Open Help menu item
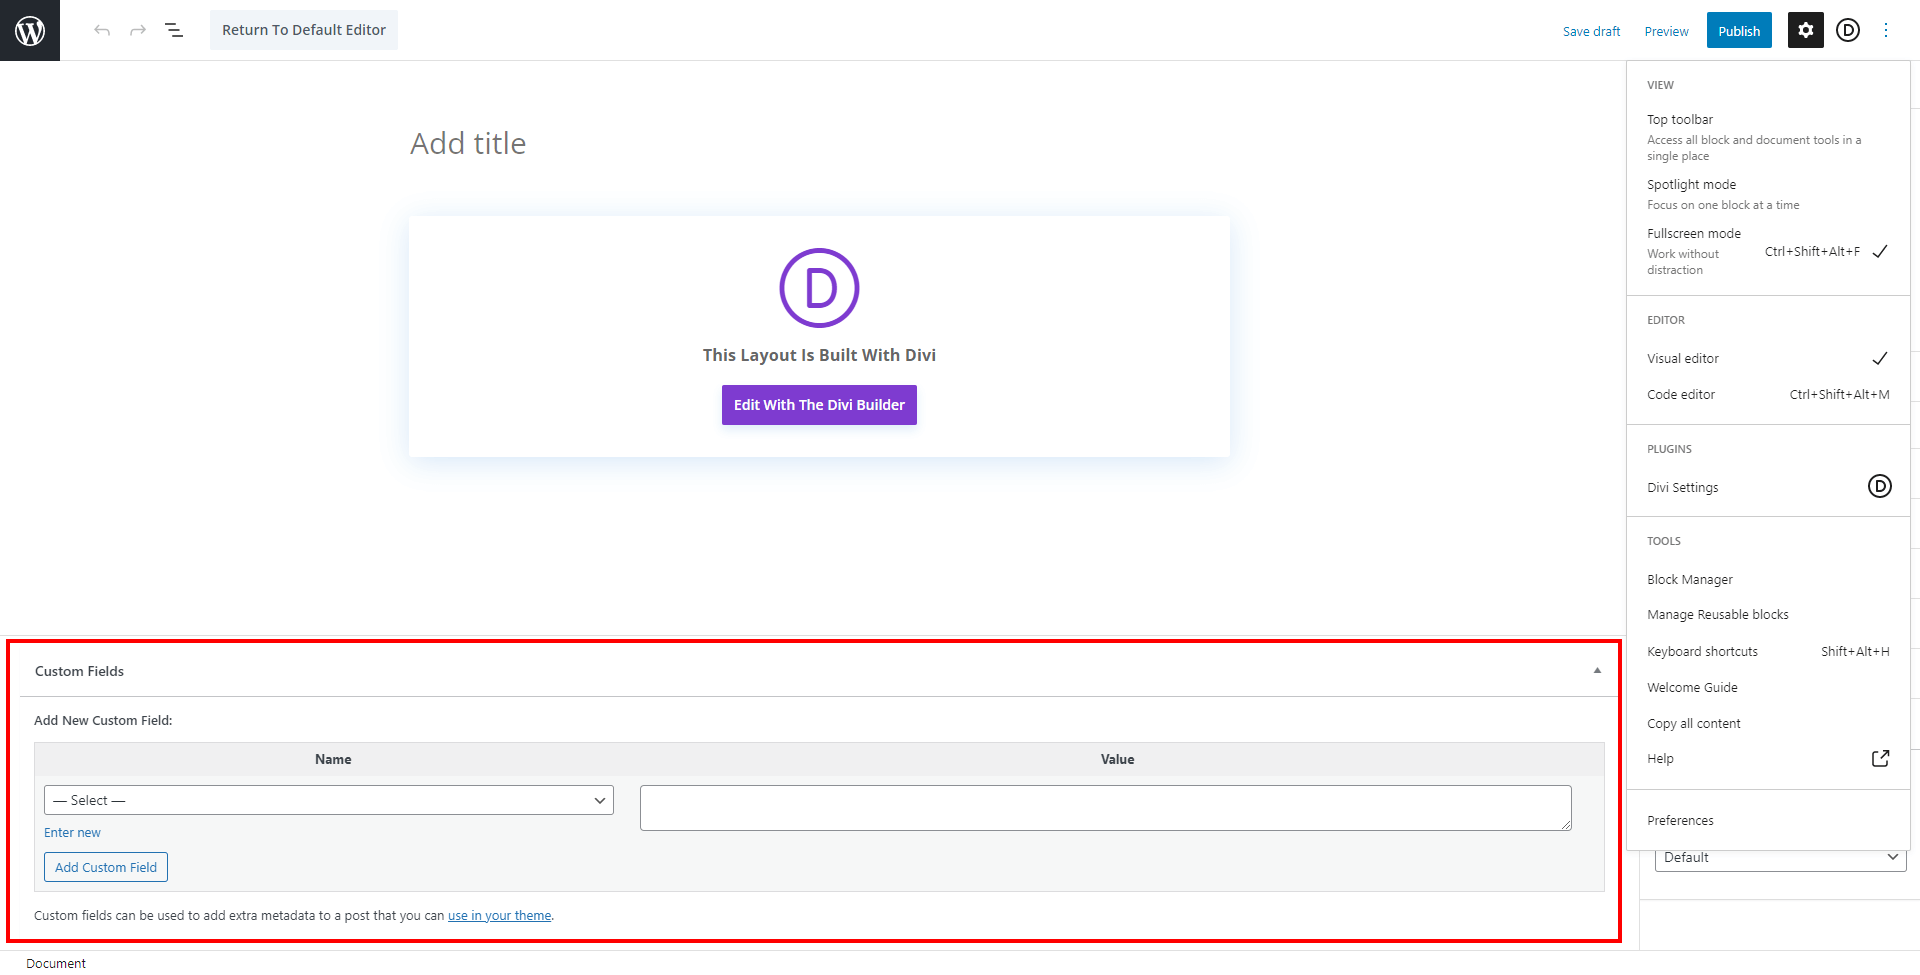 (x=1768, y=758)
